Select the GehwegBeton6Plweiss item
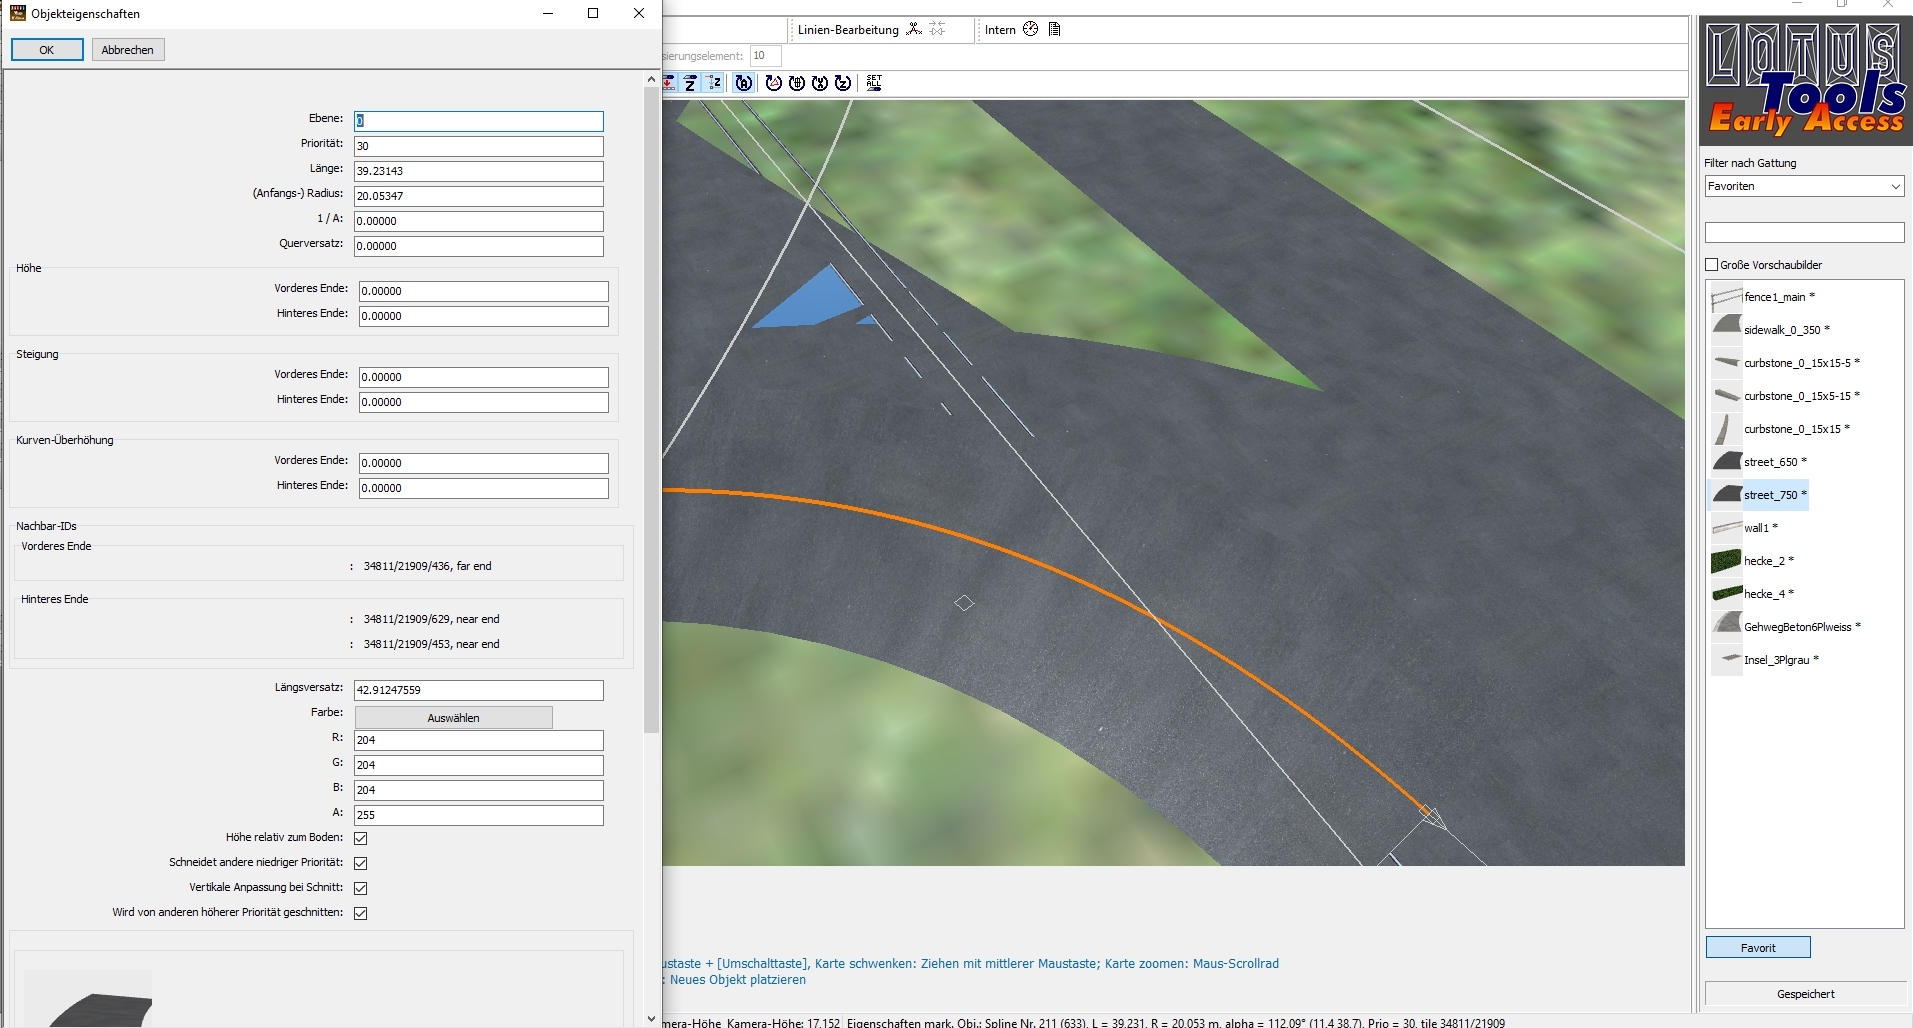The width and height of the screenshot is (1913, 1028). (1787, 627)
